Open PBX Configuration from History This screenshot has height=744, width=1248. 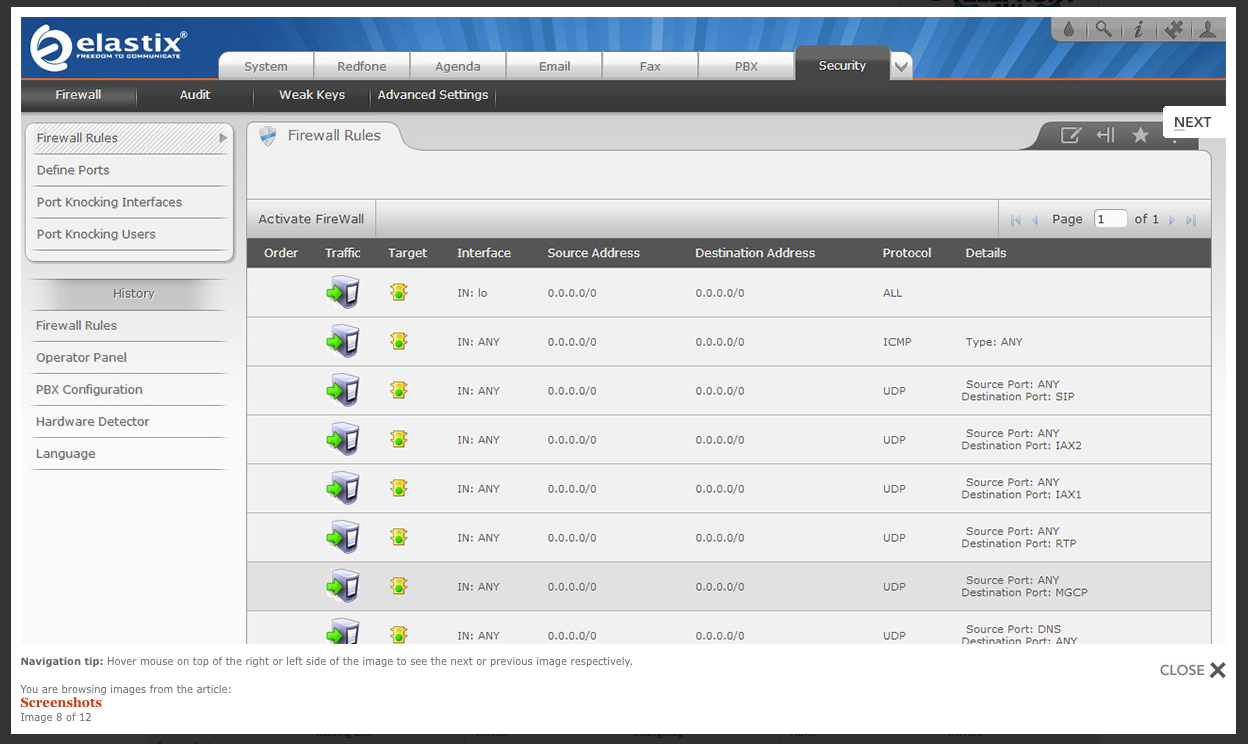pos(89,389)
